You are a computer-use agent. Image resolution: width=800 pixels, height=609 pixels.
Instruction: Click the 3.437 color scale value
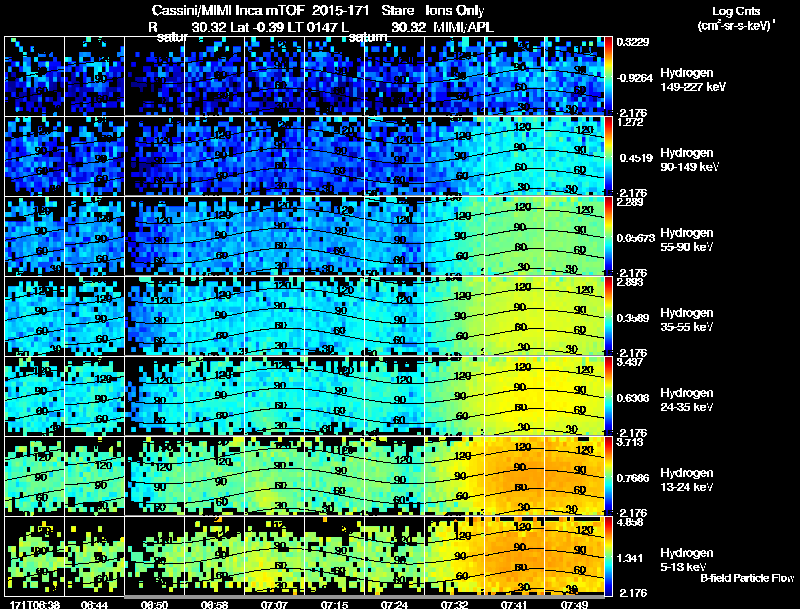click(630, 362)
